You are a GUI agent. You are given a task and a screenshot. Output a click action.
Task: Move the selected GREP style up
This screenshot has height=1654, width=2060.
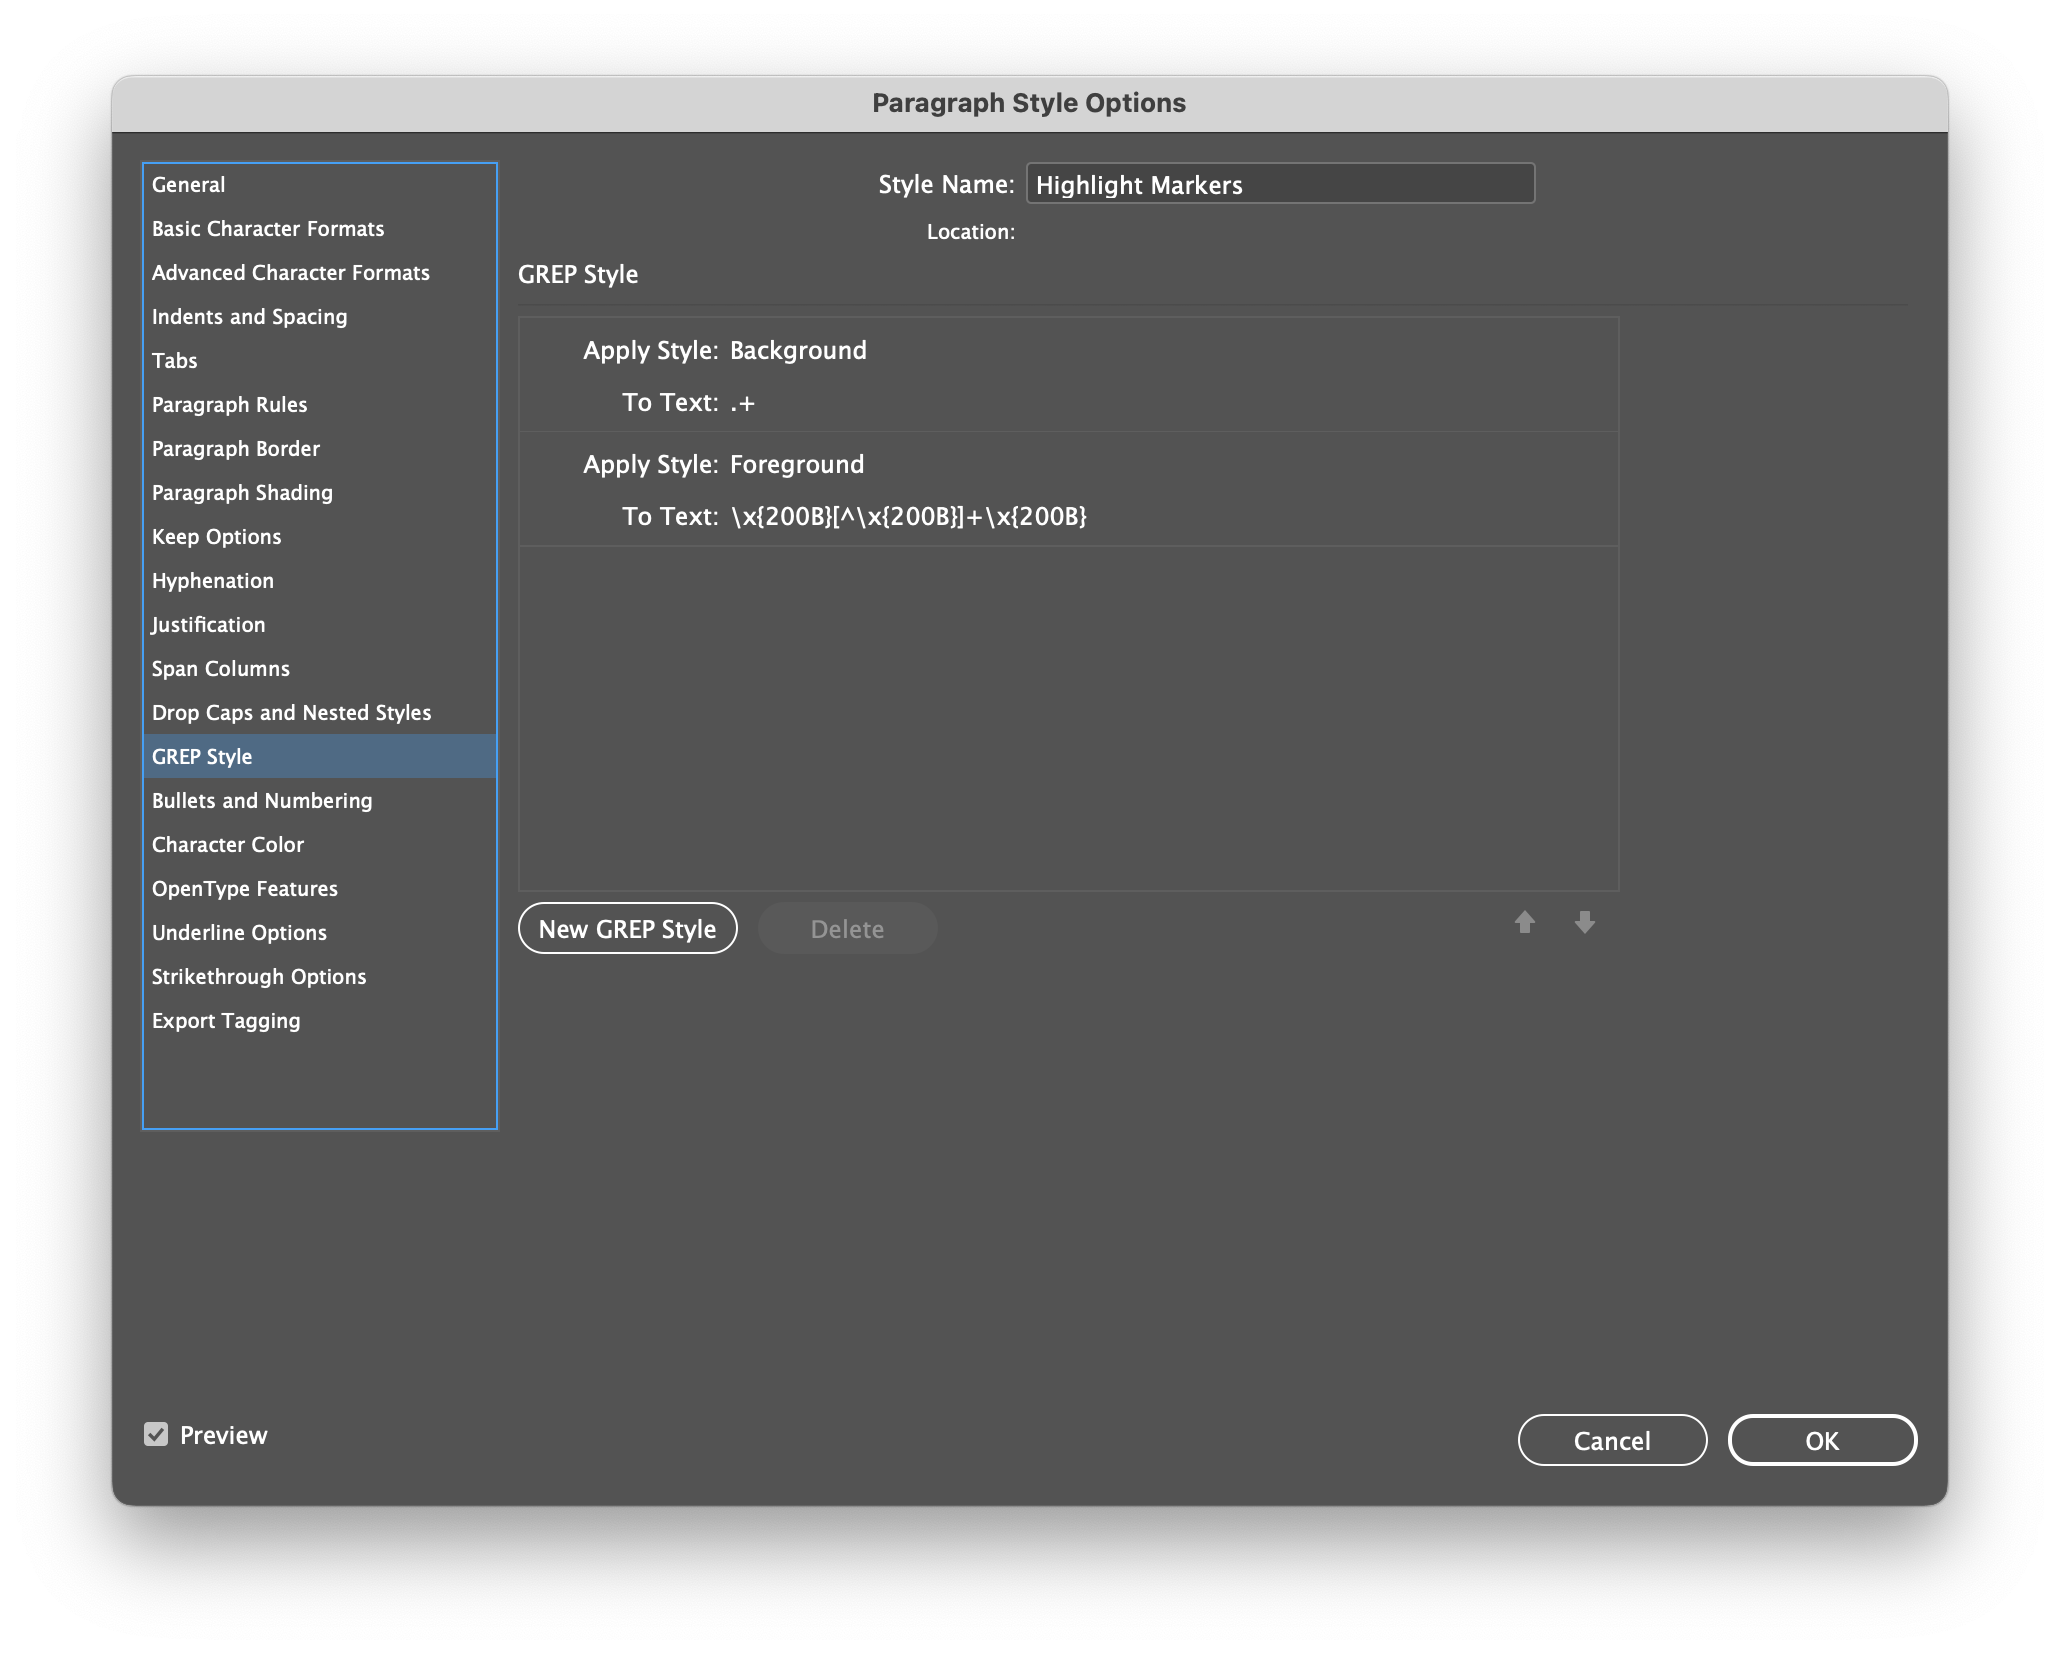tap(1524, 923)
